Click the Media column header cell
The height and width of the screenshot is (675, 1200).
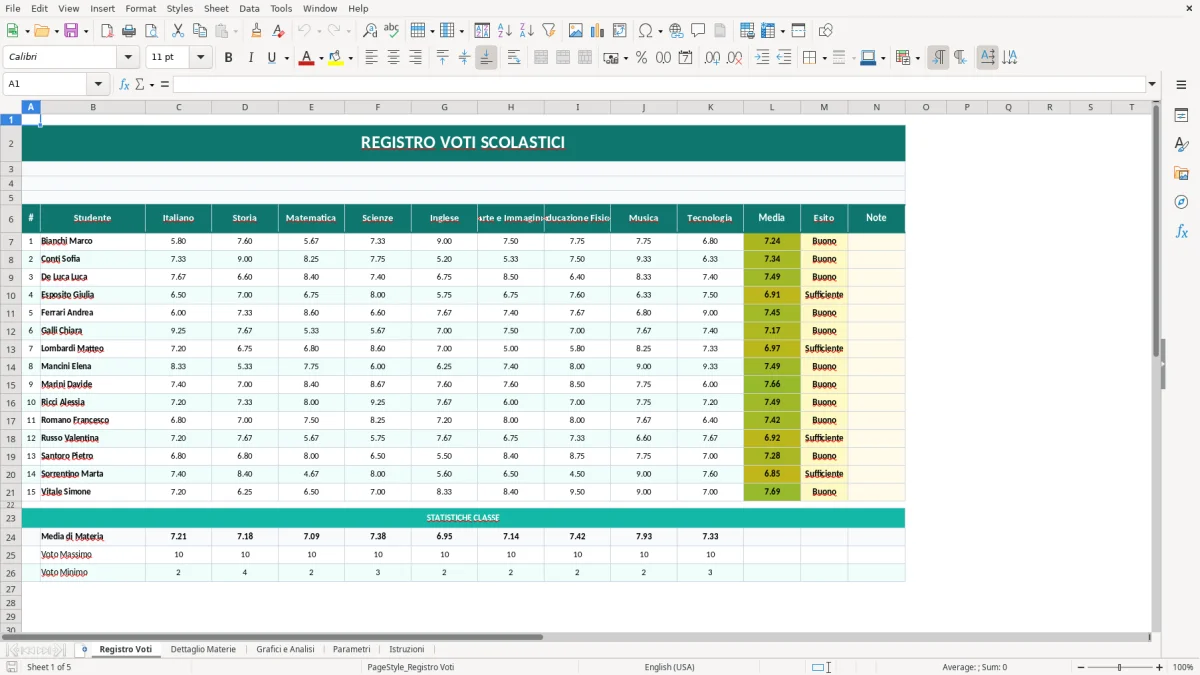772,218
